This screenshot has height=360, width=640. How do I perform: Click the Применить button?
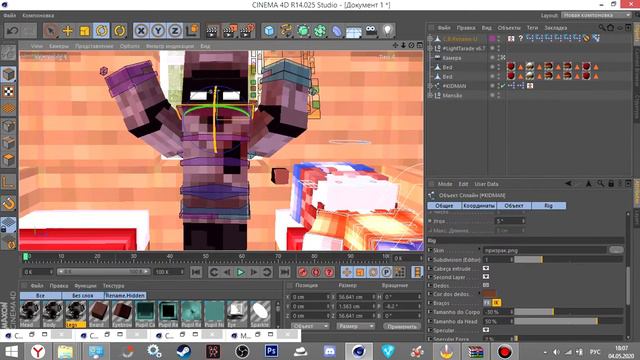tap(402, 326)
